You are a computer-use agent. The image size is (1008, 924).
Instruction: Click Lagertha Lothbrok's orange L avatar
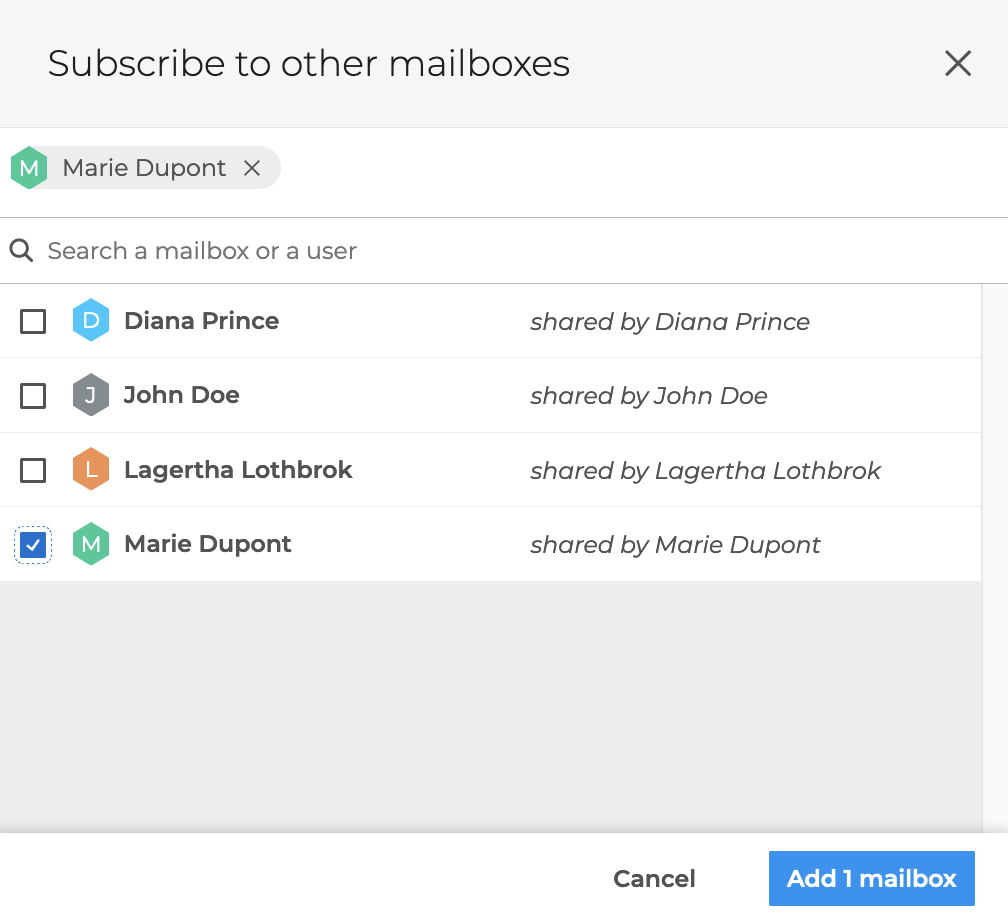click(91, 470)
